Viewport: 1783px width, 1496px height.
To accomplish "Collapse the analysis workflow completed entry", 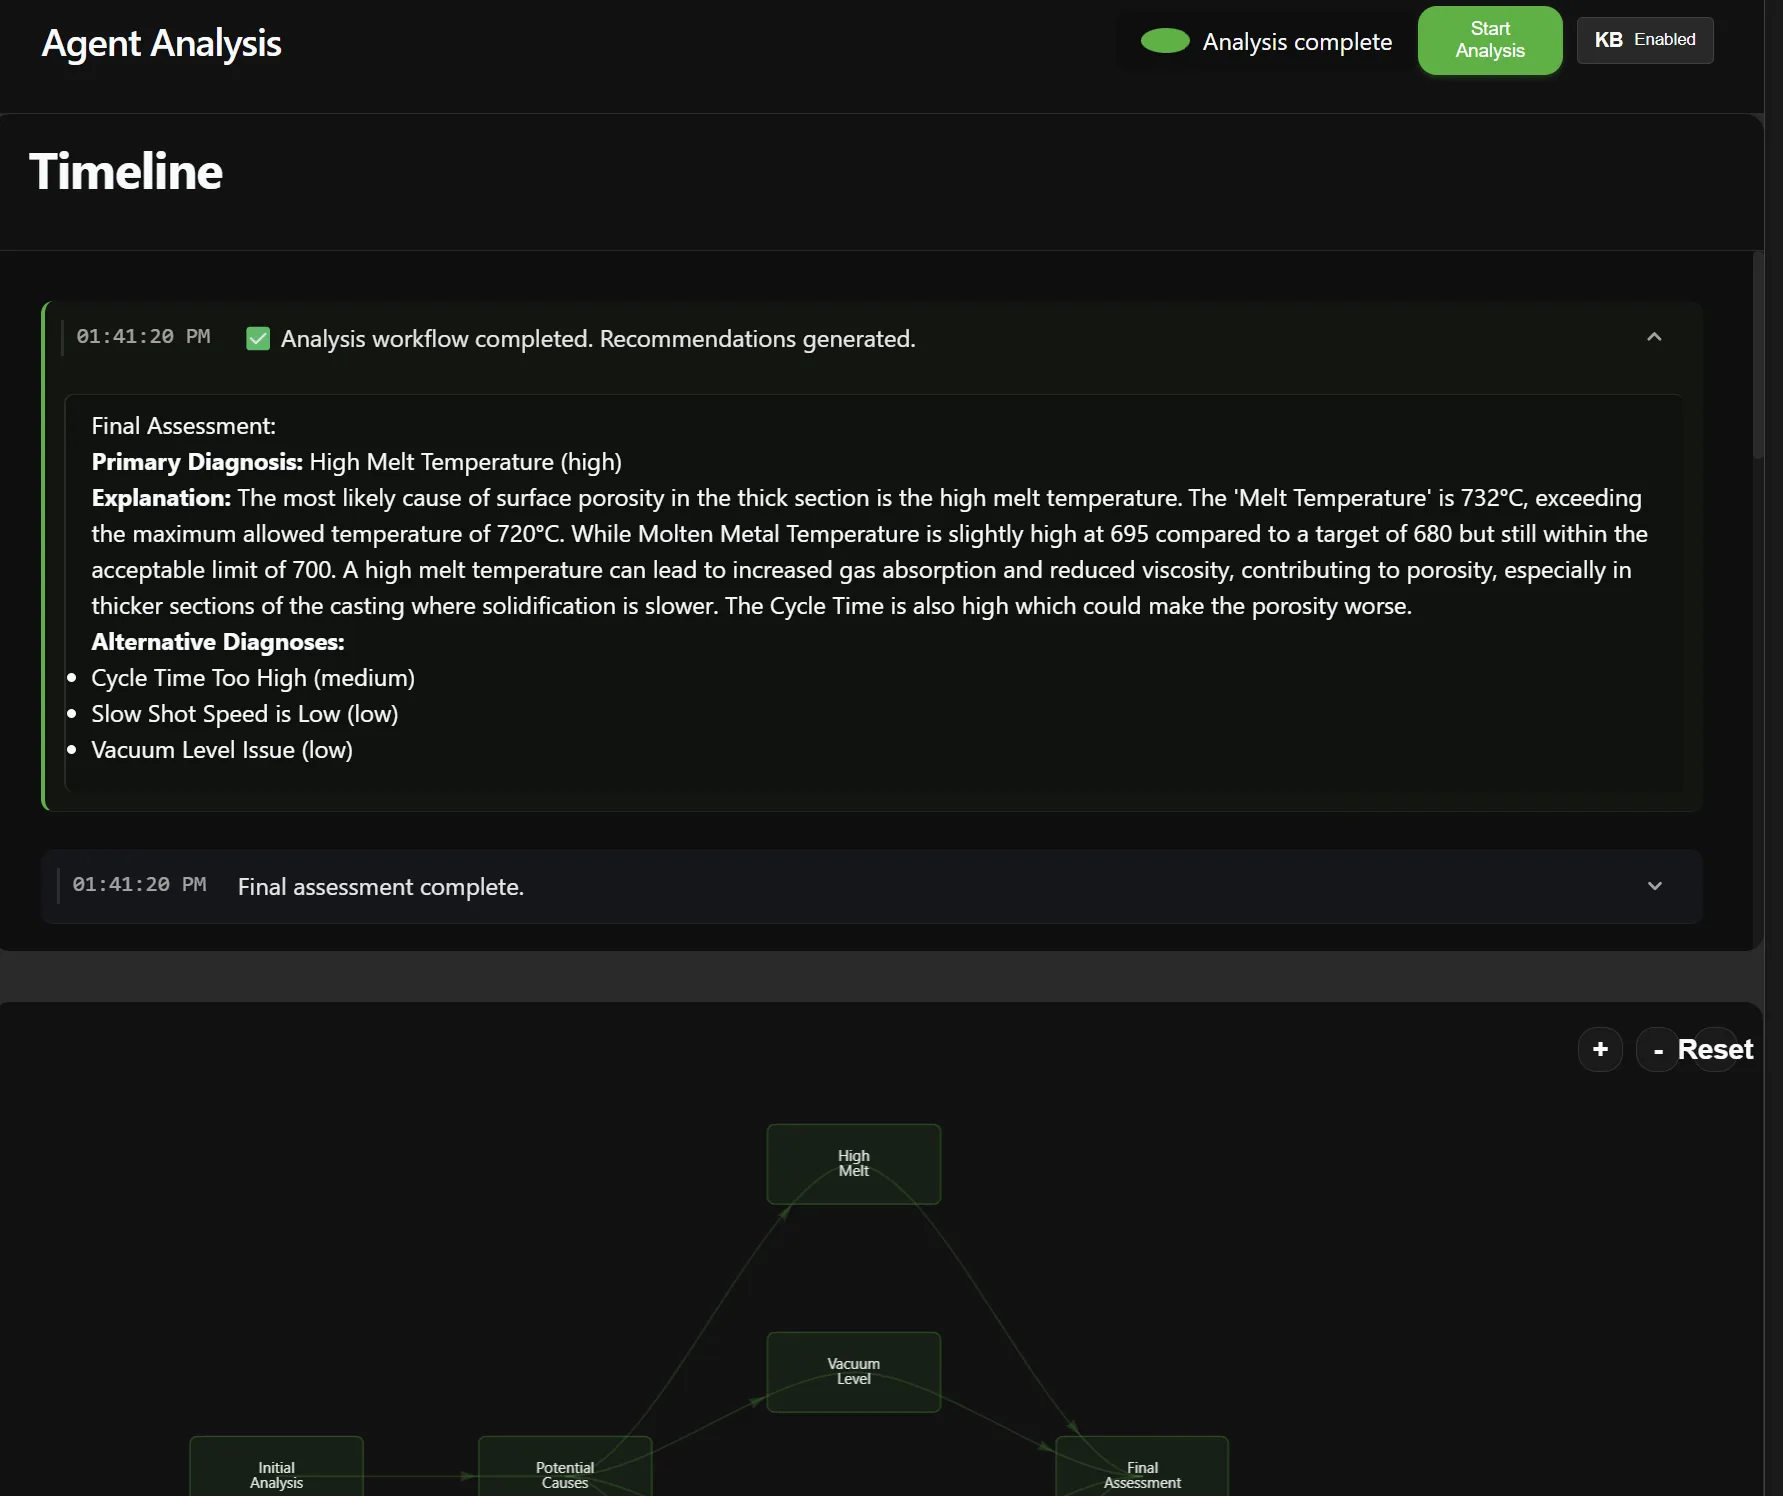I will click(1653, 338).
